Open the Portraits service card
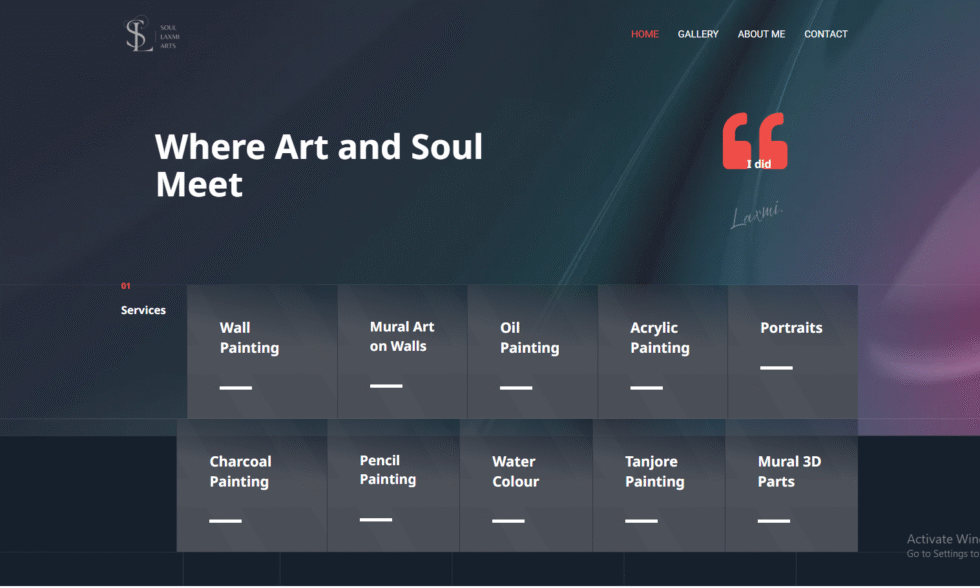This screenshot has width=980, height=588. (792, 352)
